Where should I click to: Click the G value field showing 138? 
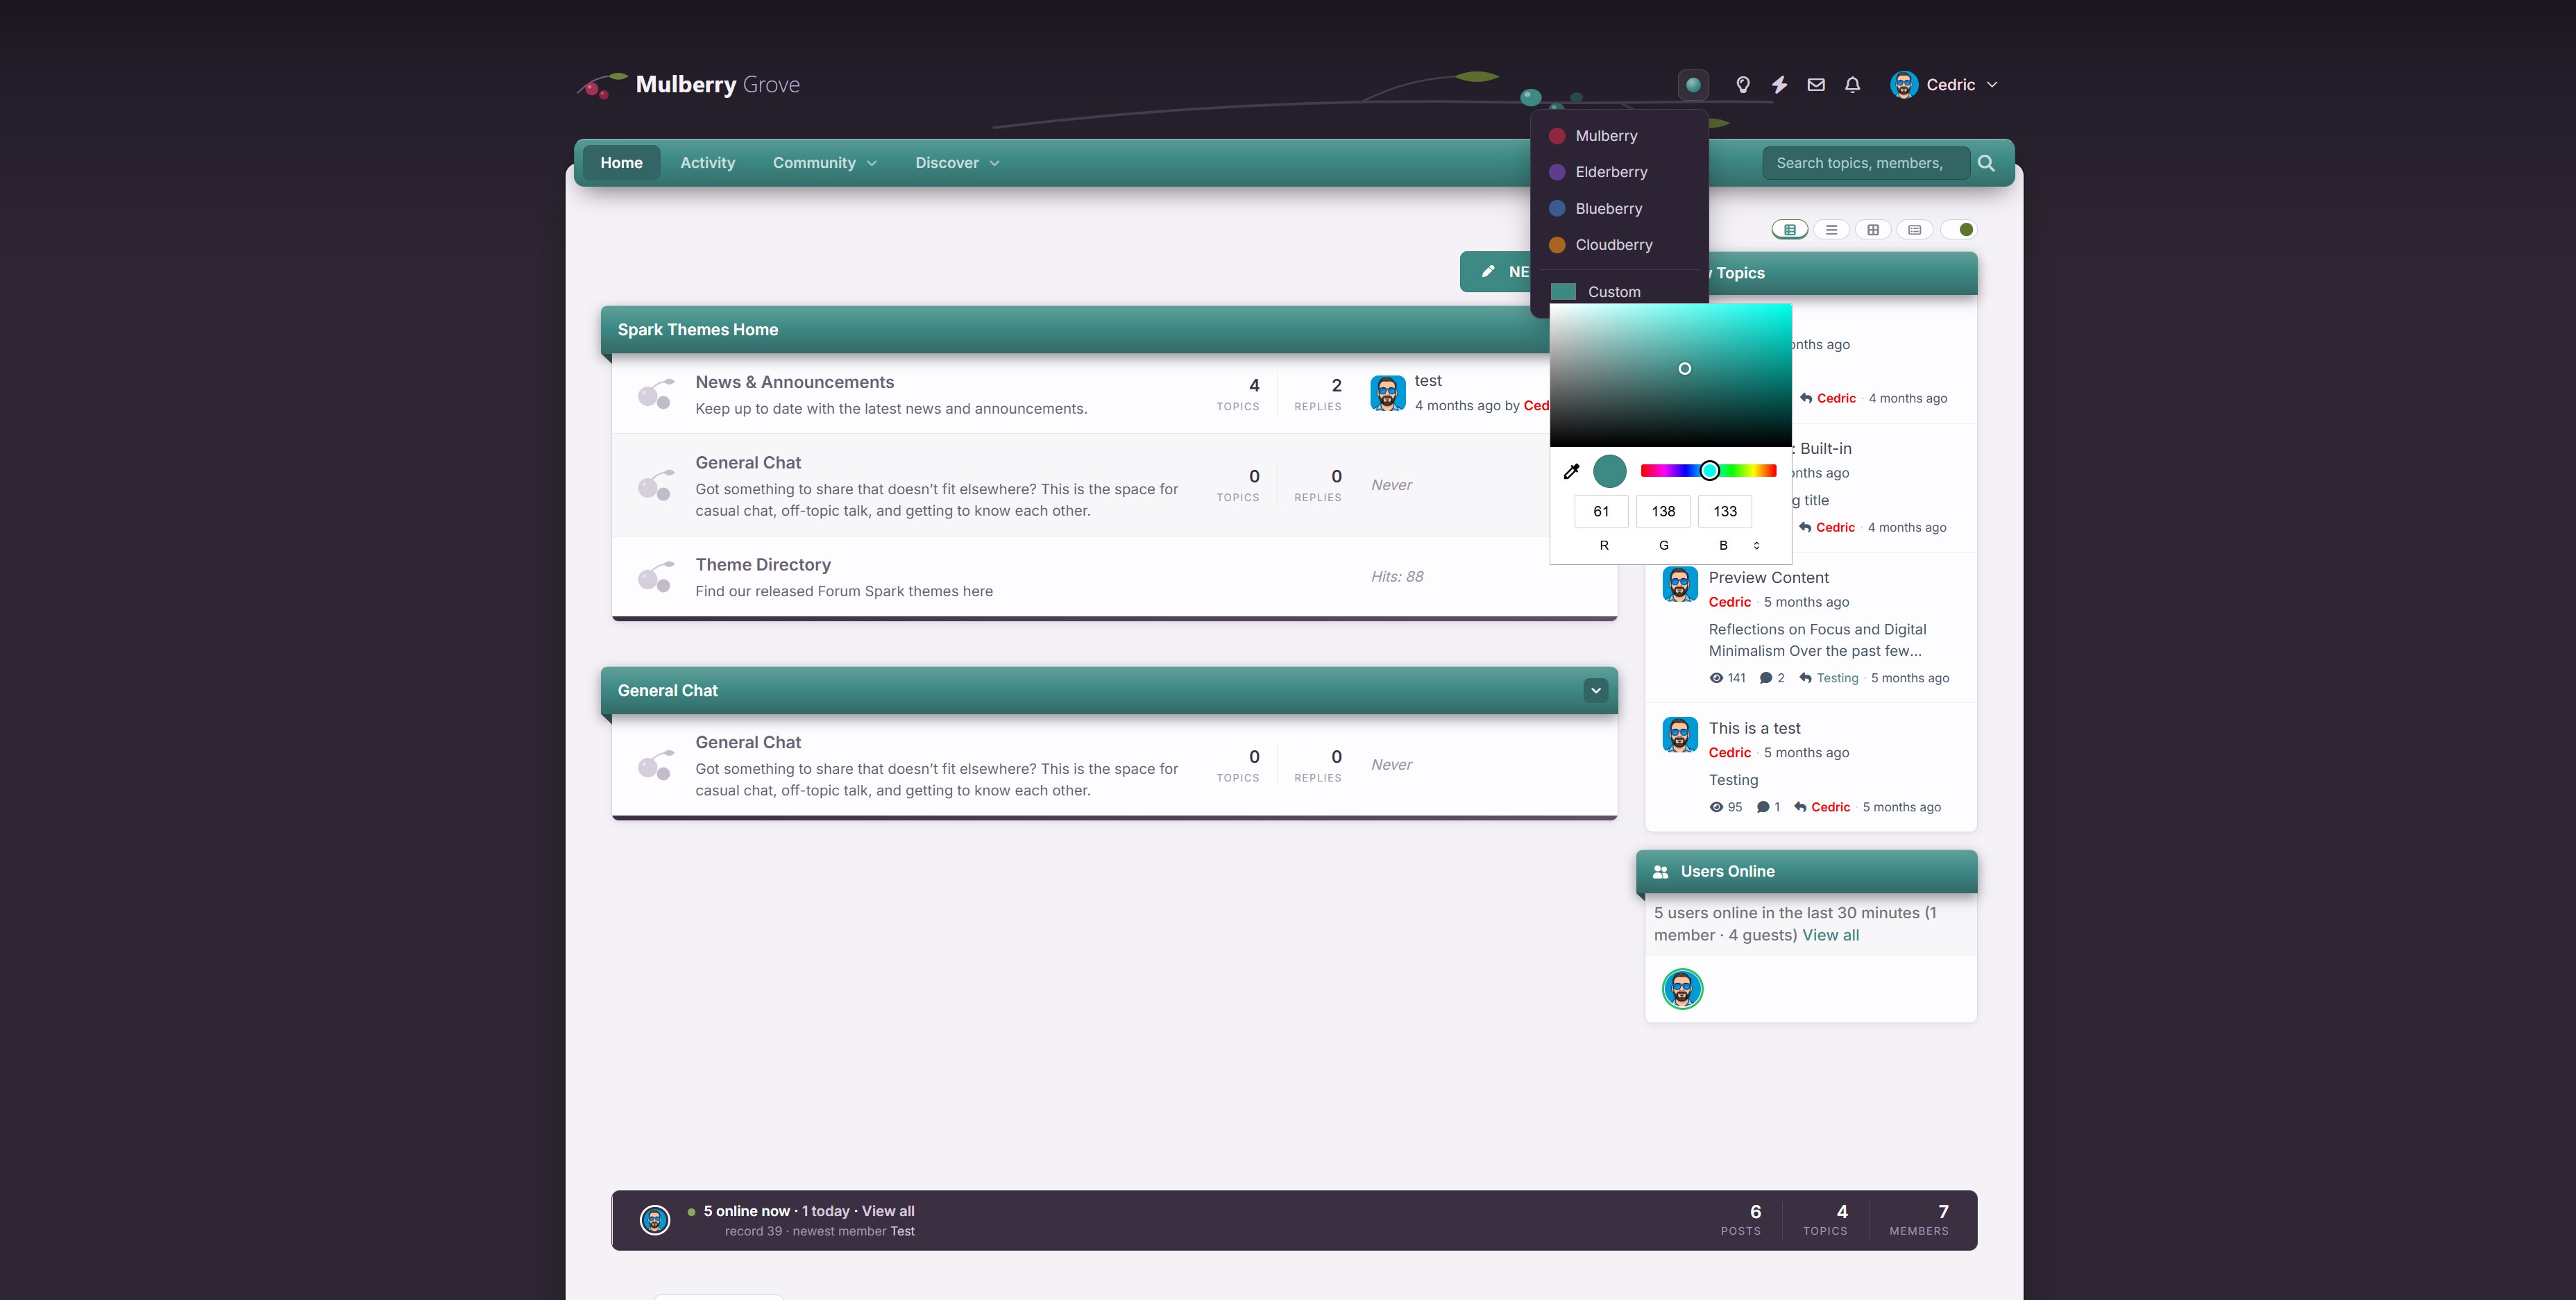coord(1663,511)
